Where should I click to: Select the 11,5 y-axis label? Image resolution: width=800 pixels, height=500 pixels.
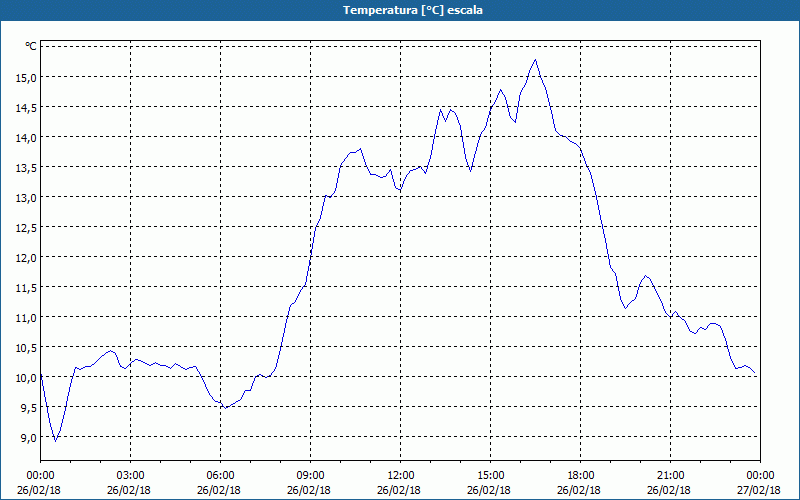click(x=27, y=288)
